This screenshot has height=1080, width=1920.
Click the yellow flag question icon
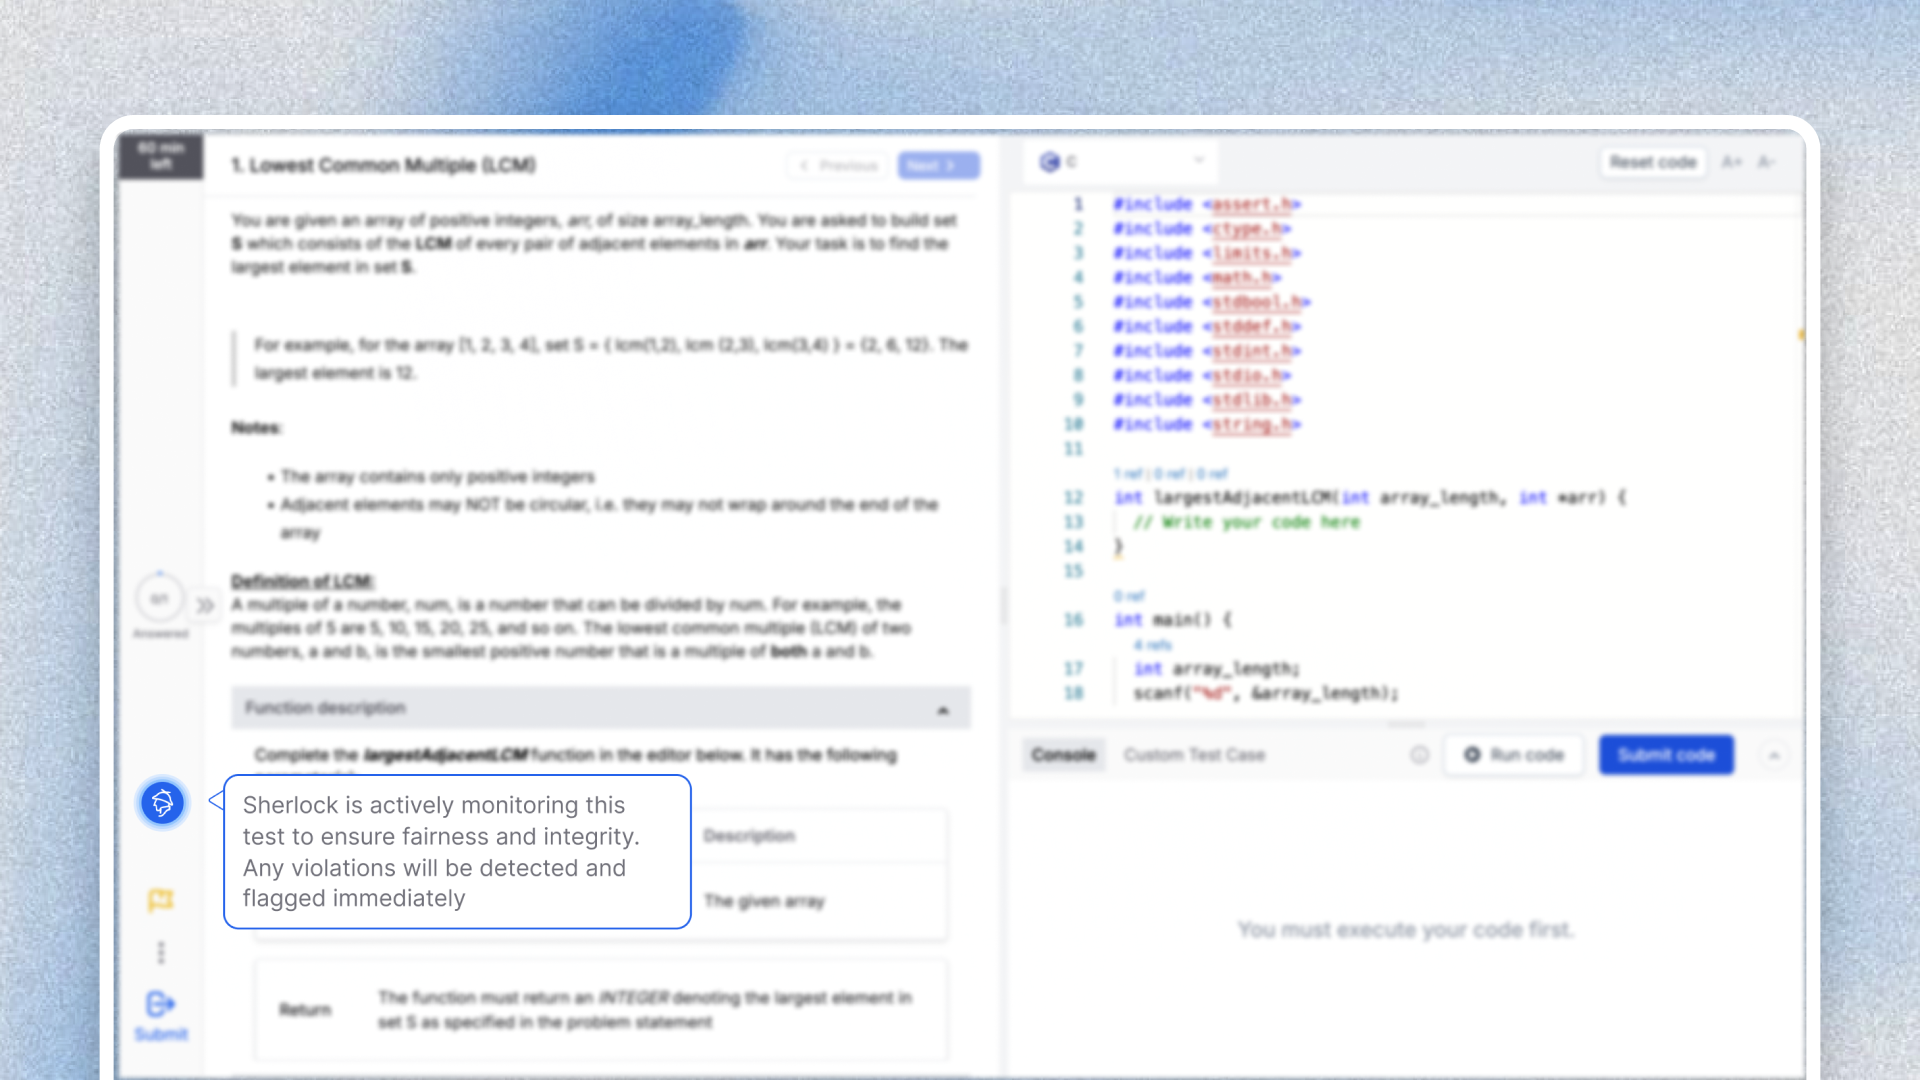tap(160, 900)
